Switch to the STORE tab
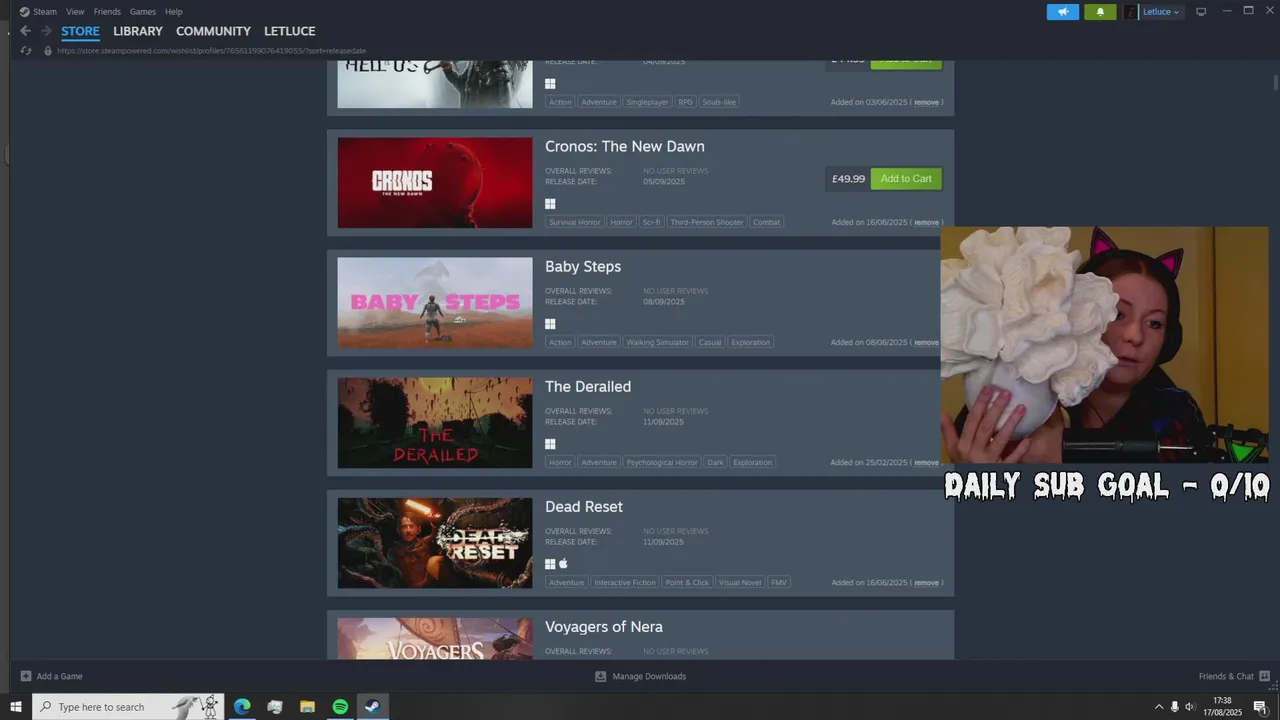This screenshot has width=1280, height=720. pyautogui.click(x=80, y=31)
